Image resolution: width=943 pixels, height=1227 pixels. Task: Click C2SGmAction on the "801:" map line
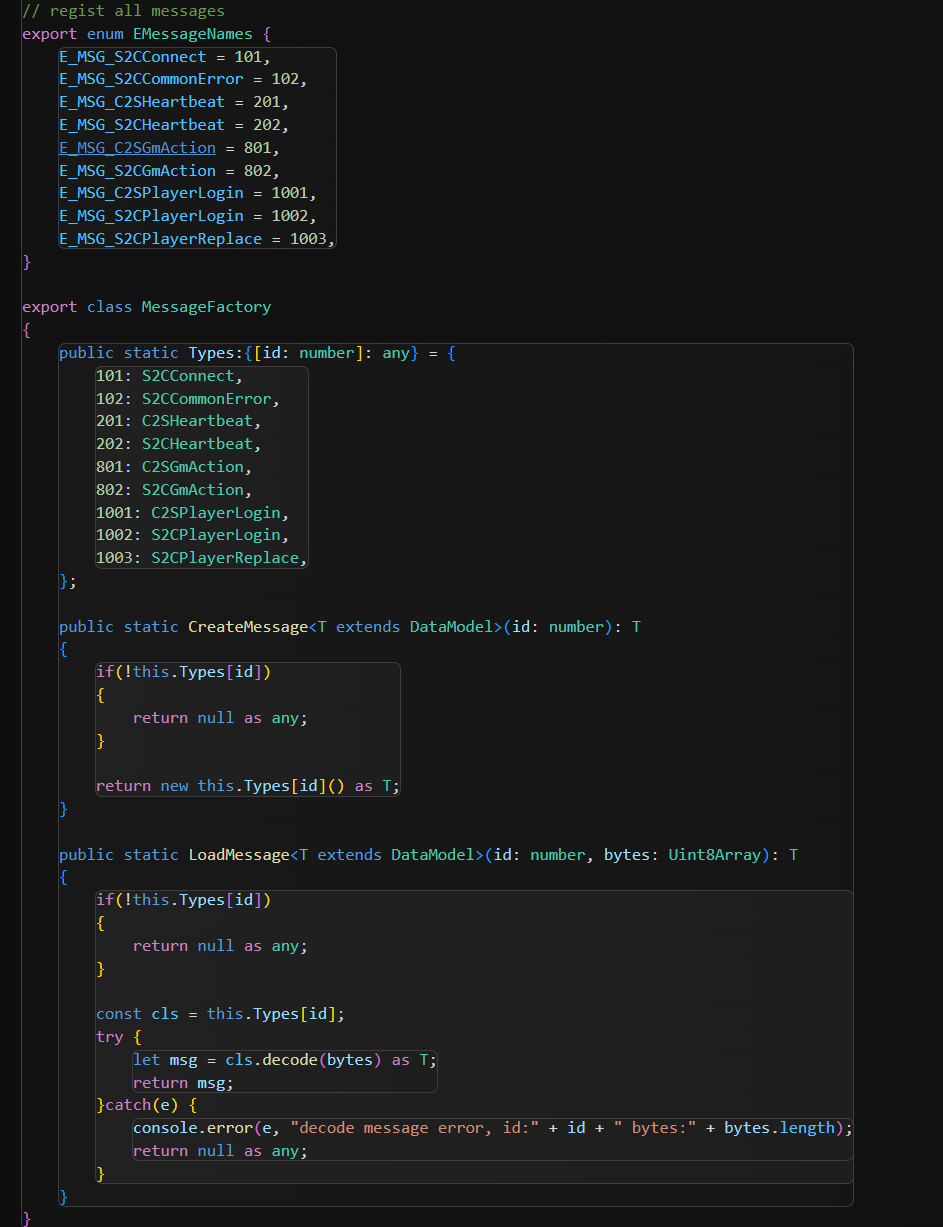[x=192, y=467]
